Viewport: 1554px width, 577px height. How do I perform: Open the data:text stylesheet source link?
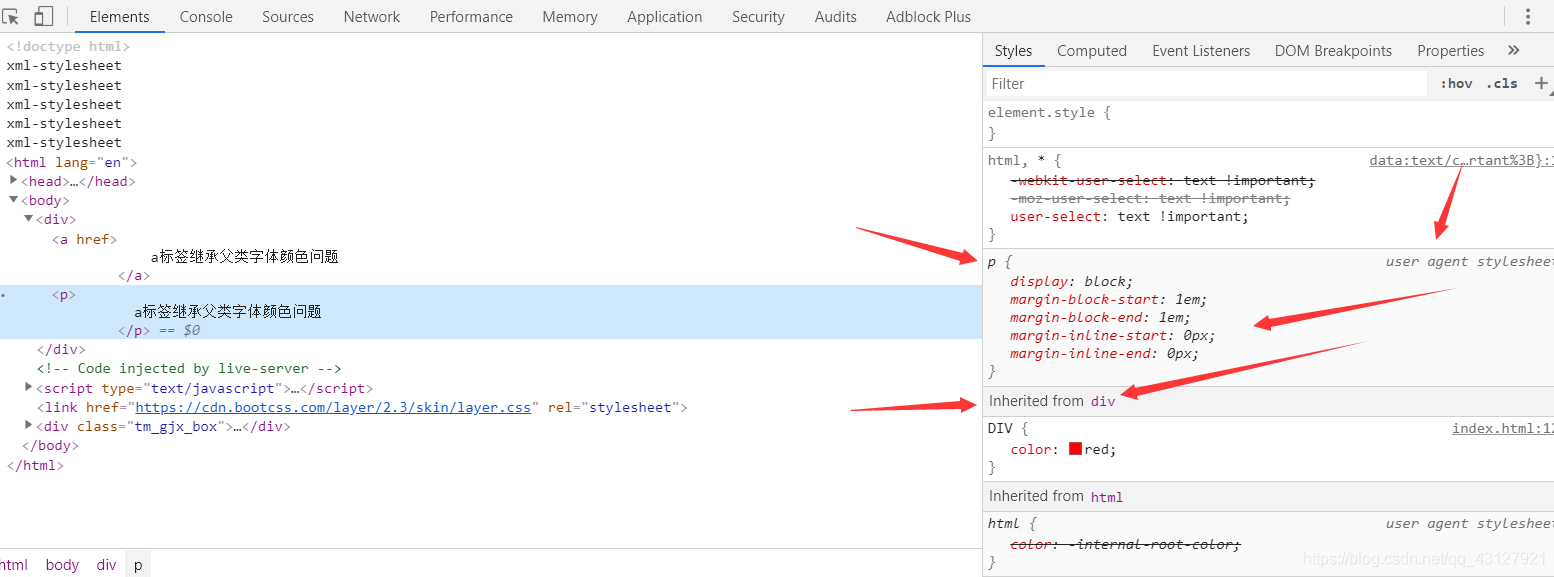[1461, 160]
